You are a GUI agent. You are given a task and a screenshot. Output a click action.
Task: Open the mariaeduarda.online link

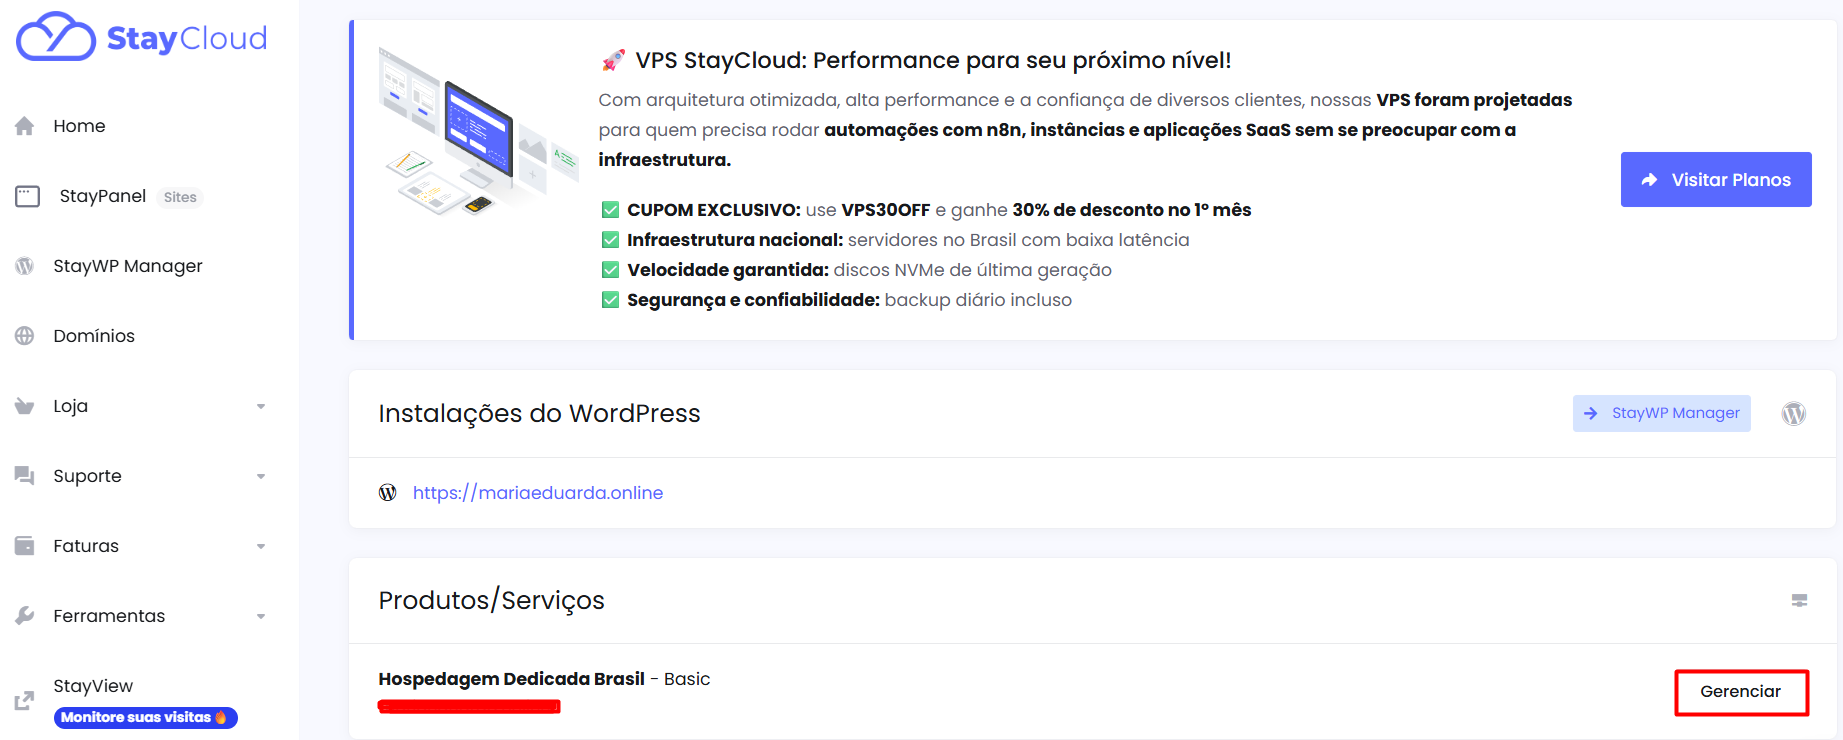coord(538,493)
